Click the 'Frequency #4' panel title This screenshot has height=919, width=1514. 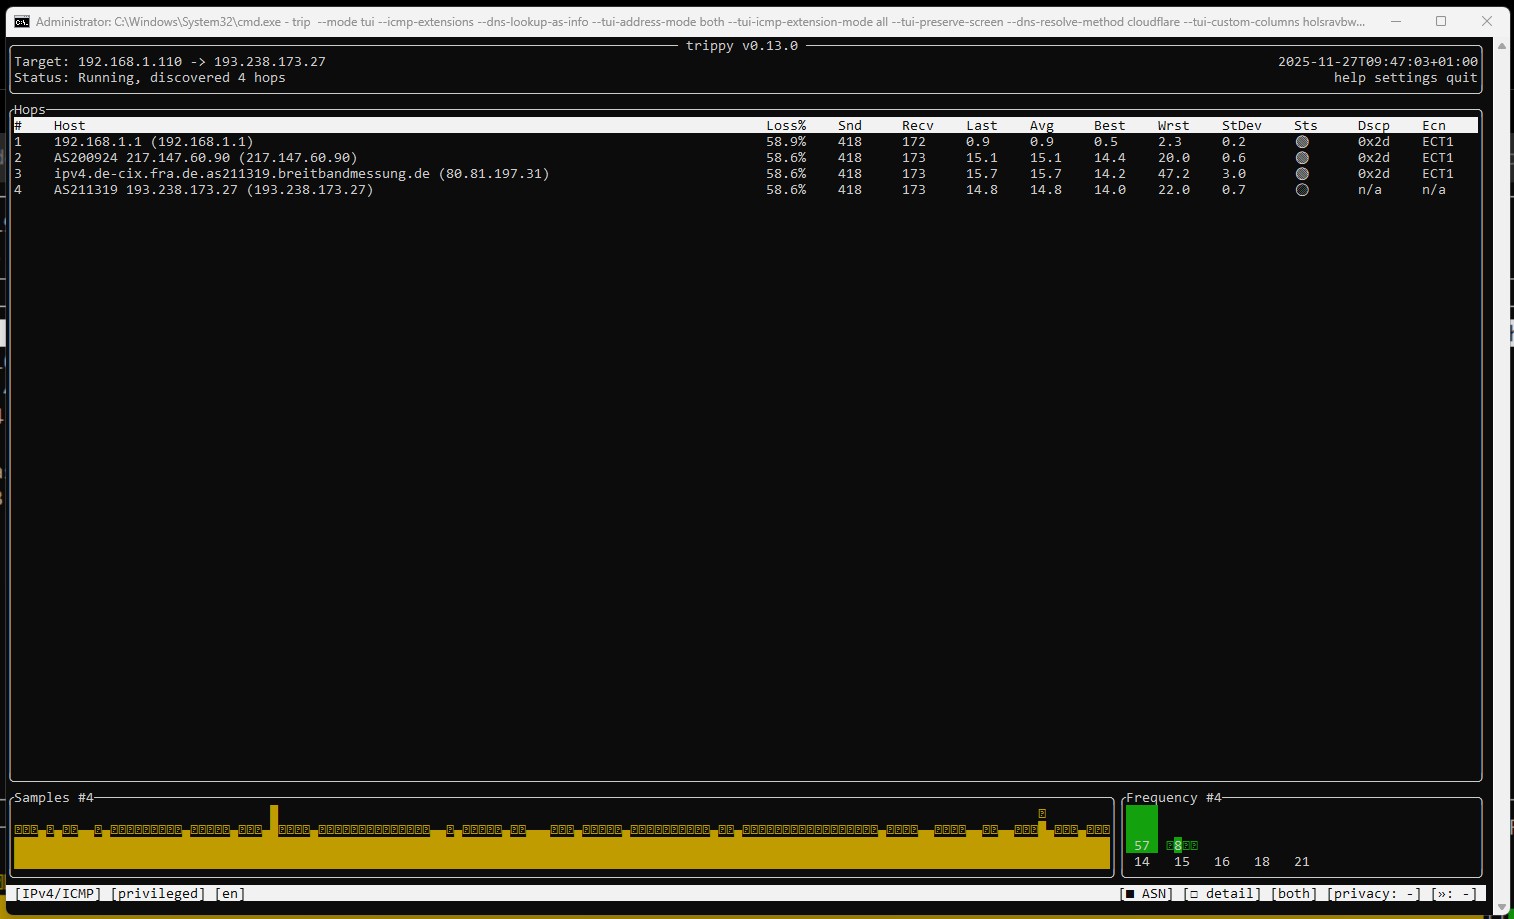1174,798
